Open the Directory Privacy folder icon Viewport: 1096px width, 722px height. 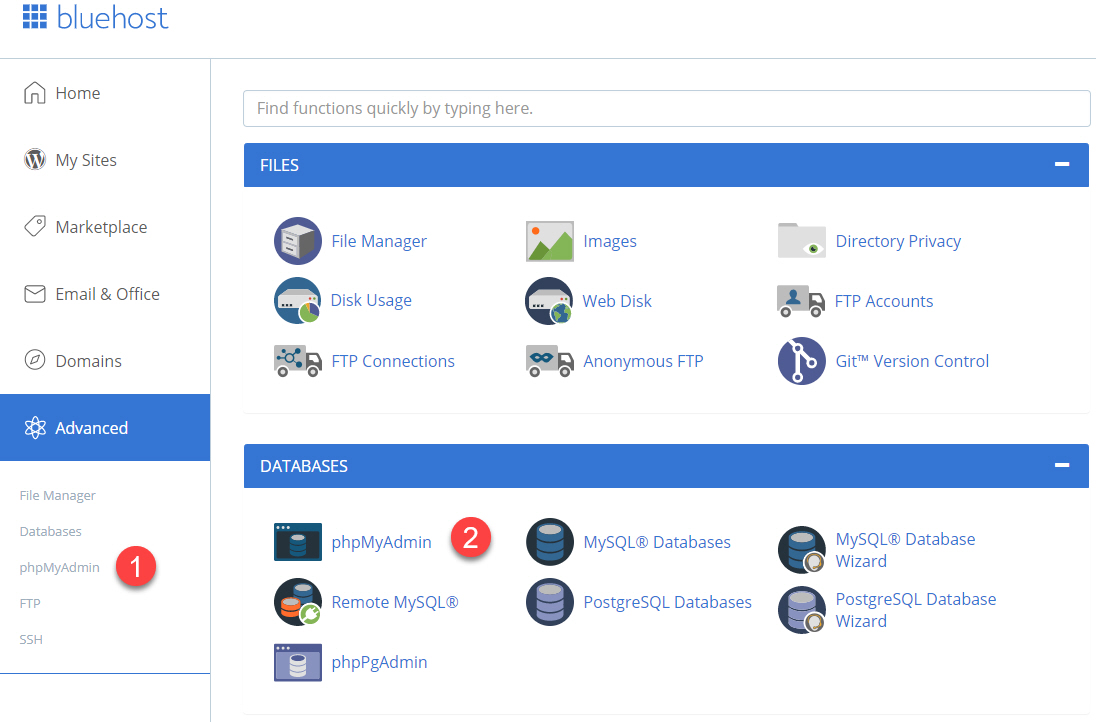point(802,241)
